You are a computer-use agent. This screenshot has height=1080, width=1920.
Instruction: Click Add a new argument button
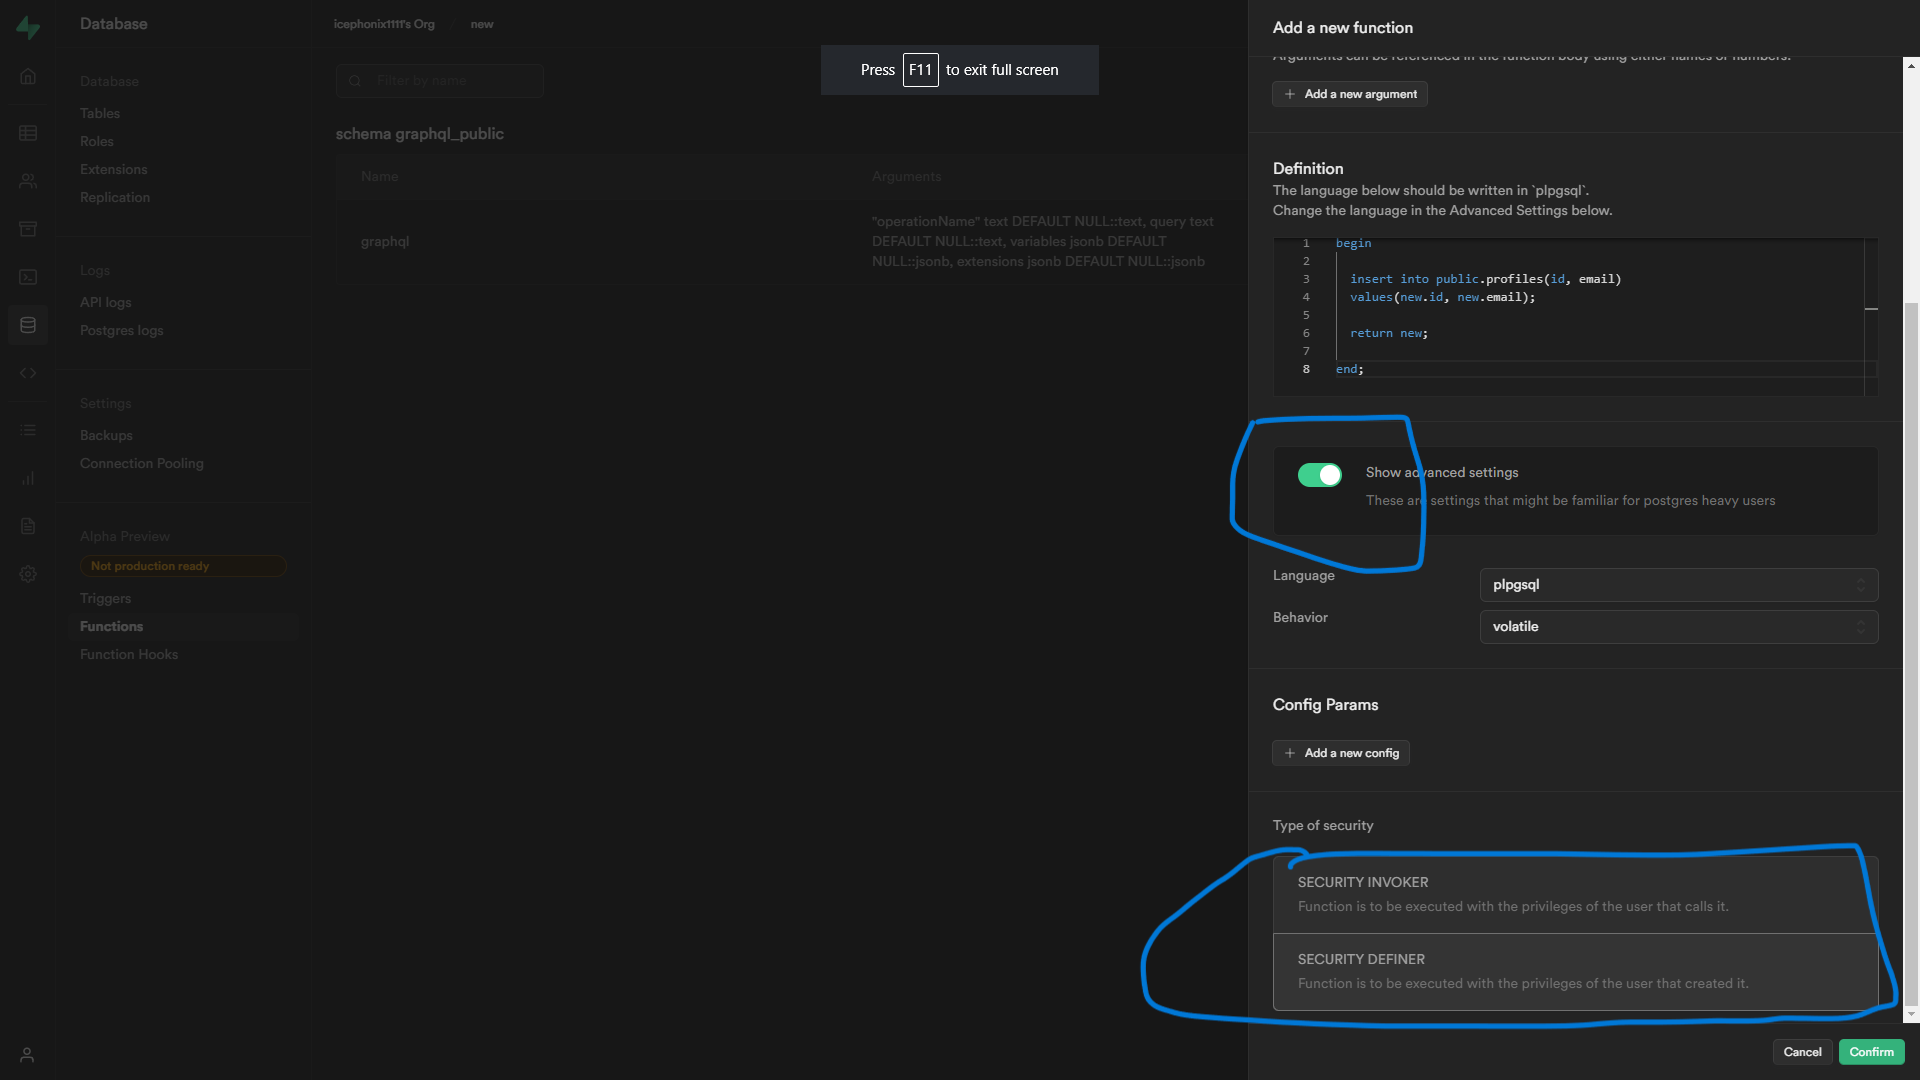(x=1350, y=94)
